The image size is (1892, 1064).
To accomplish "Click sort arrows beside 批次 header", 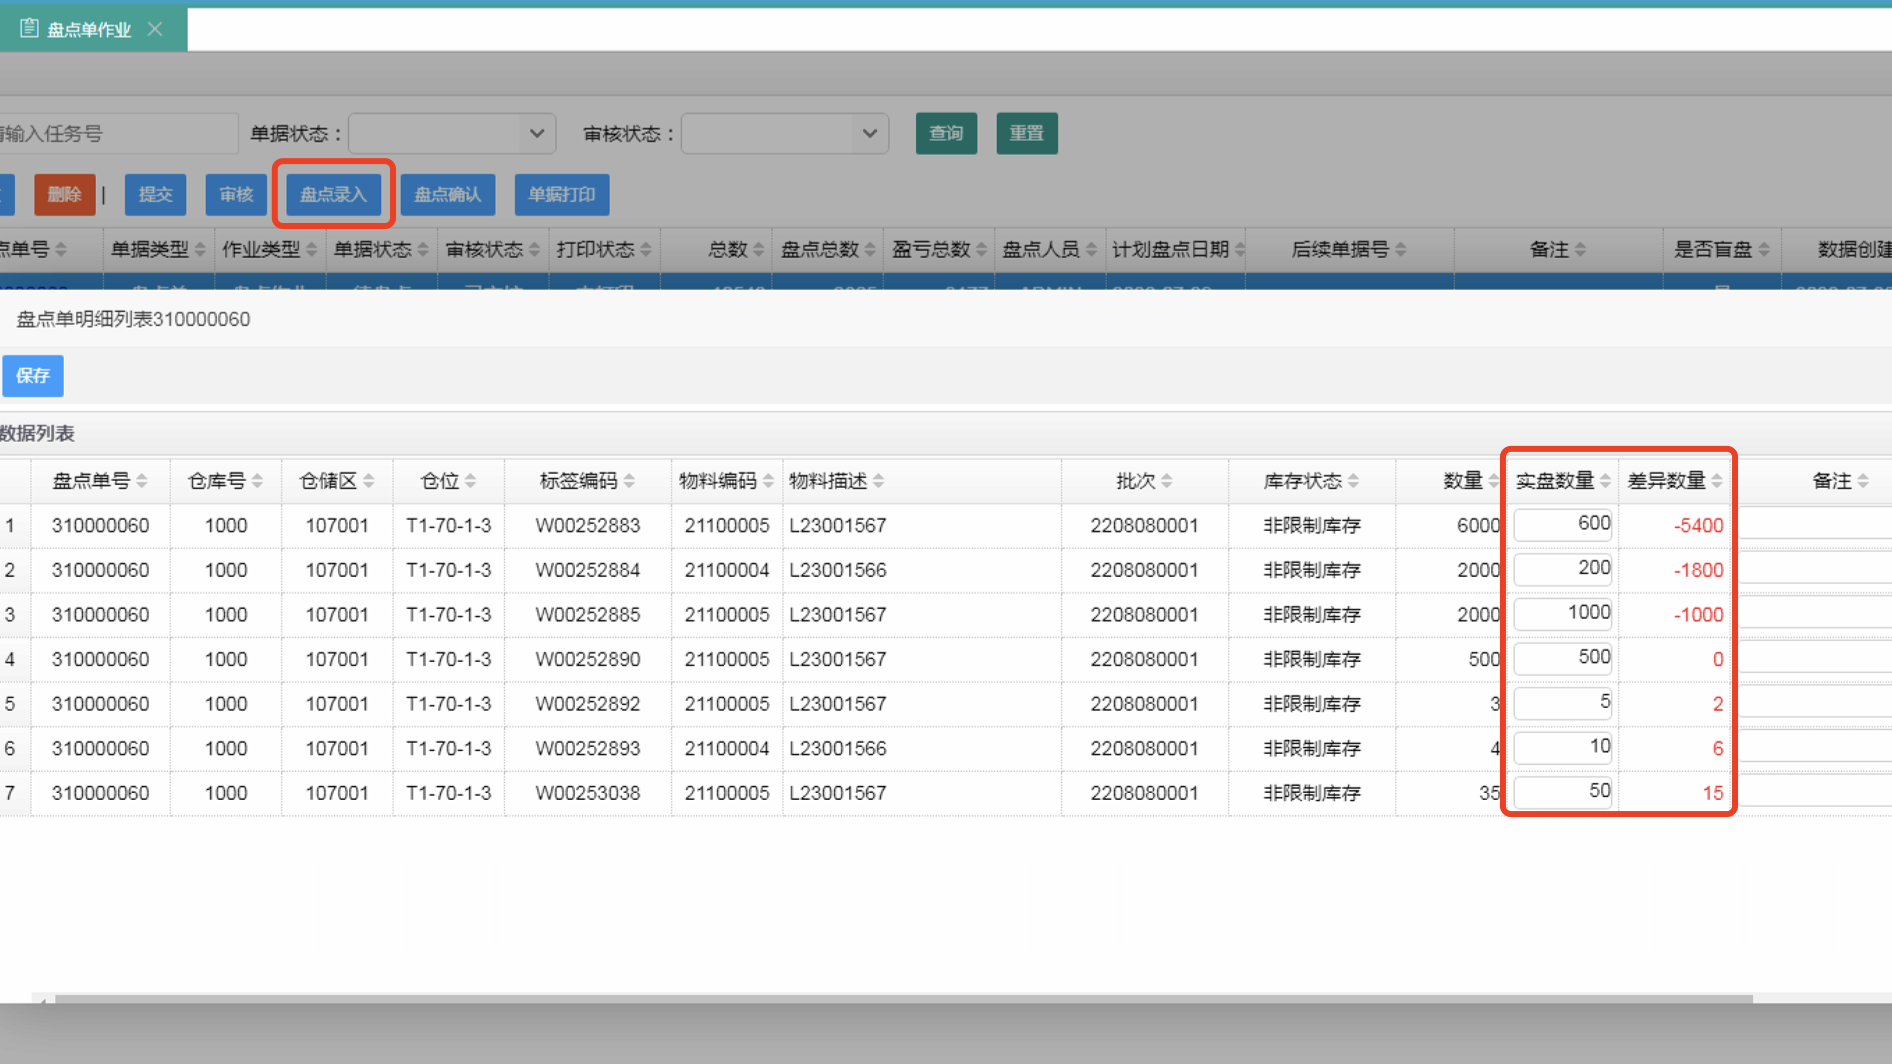I will coord(1167,481).
